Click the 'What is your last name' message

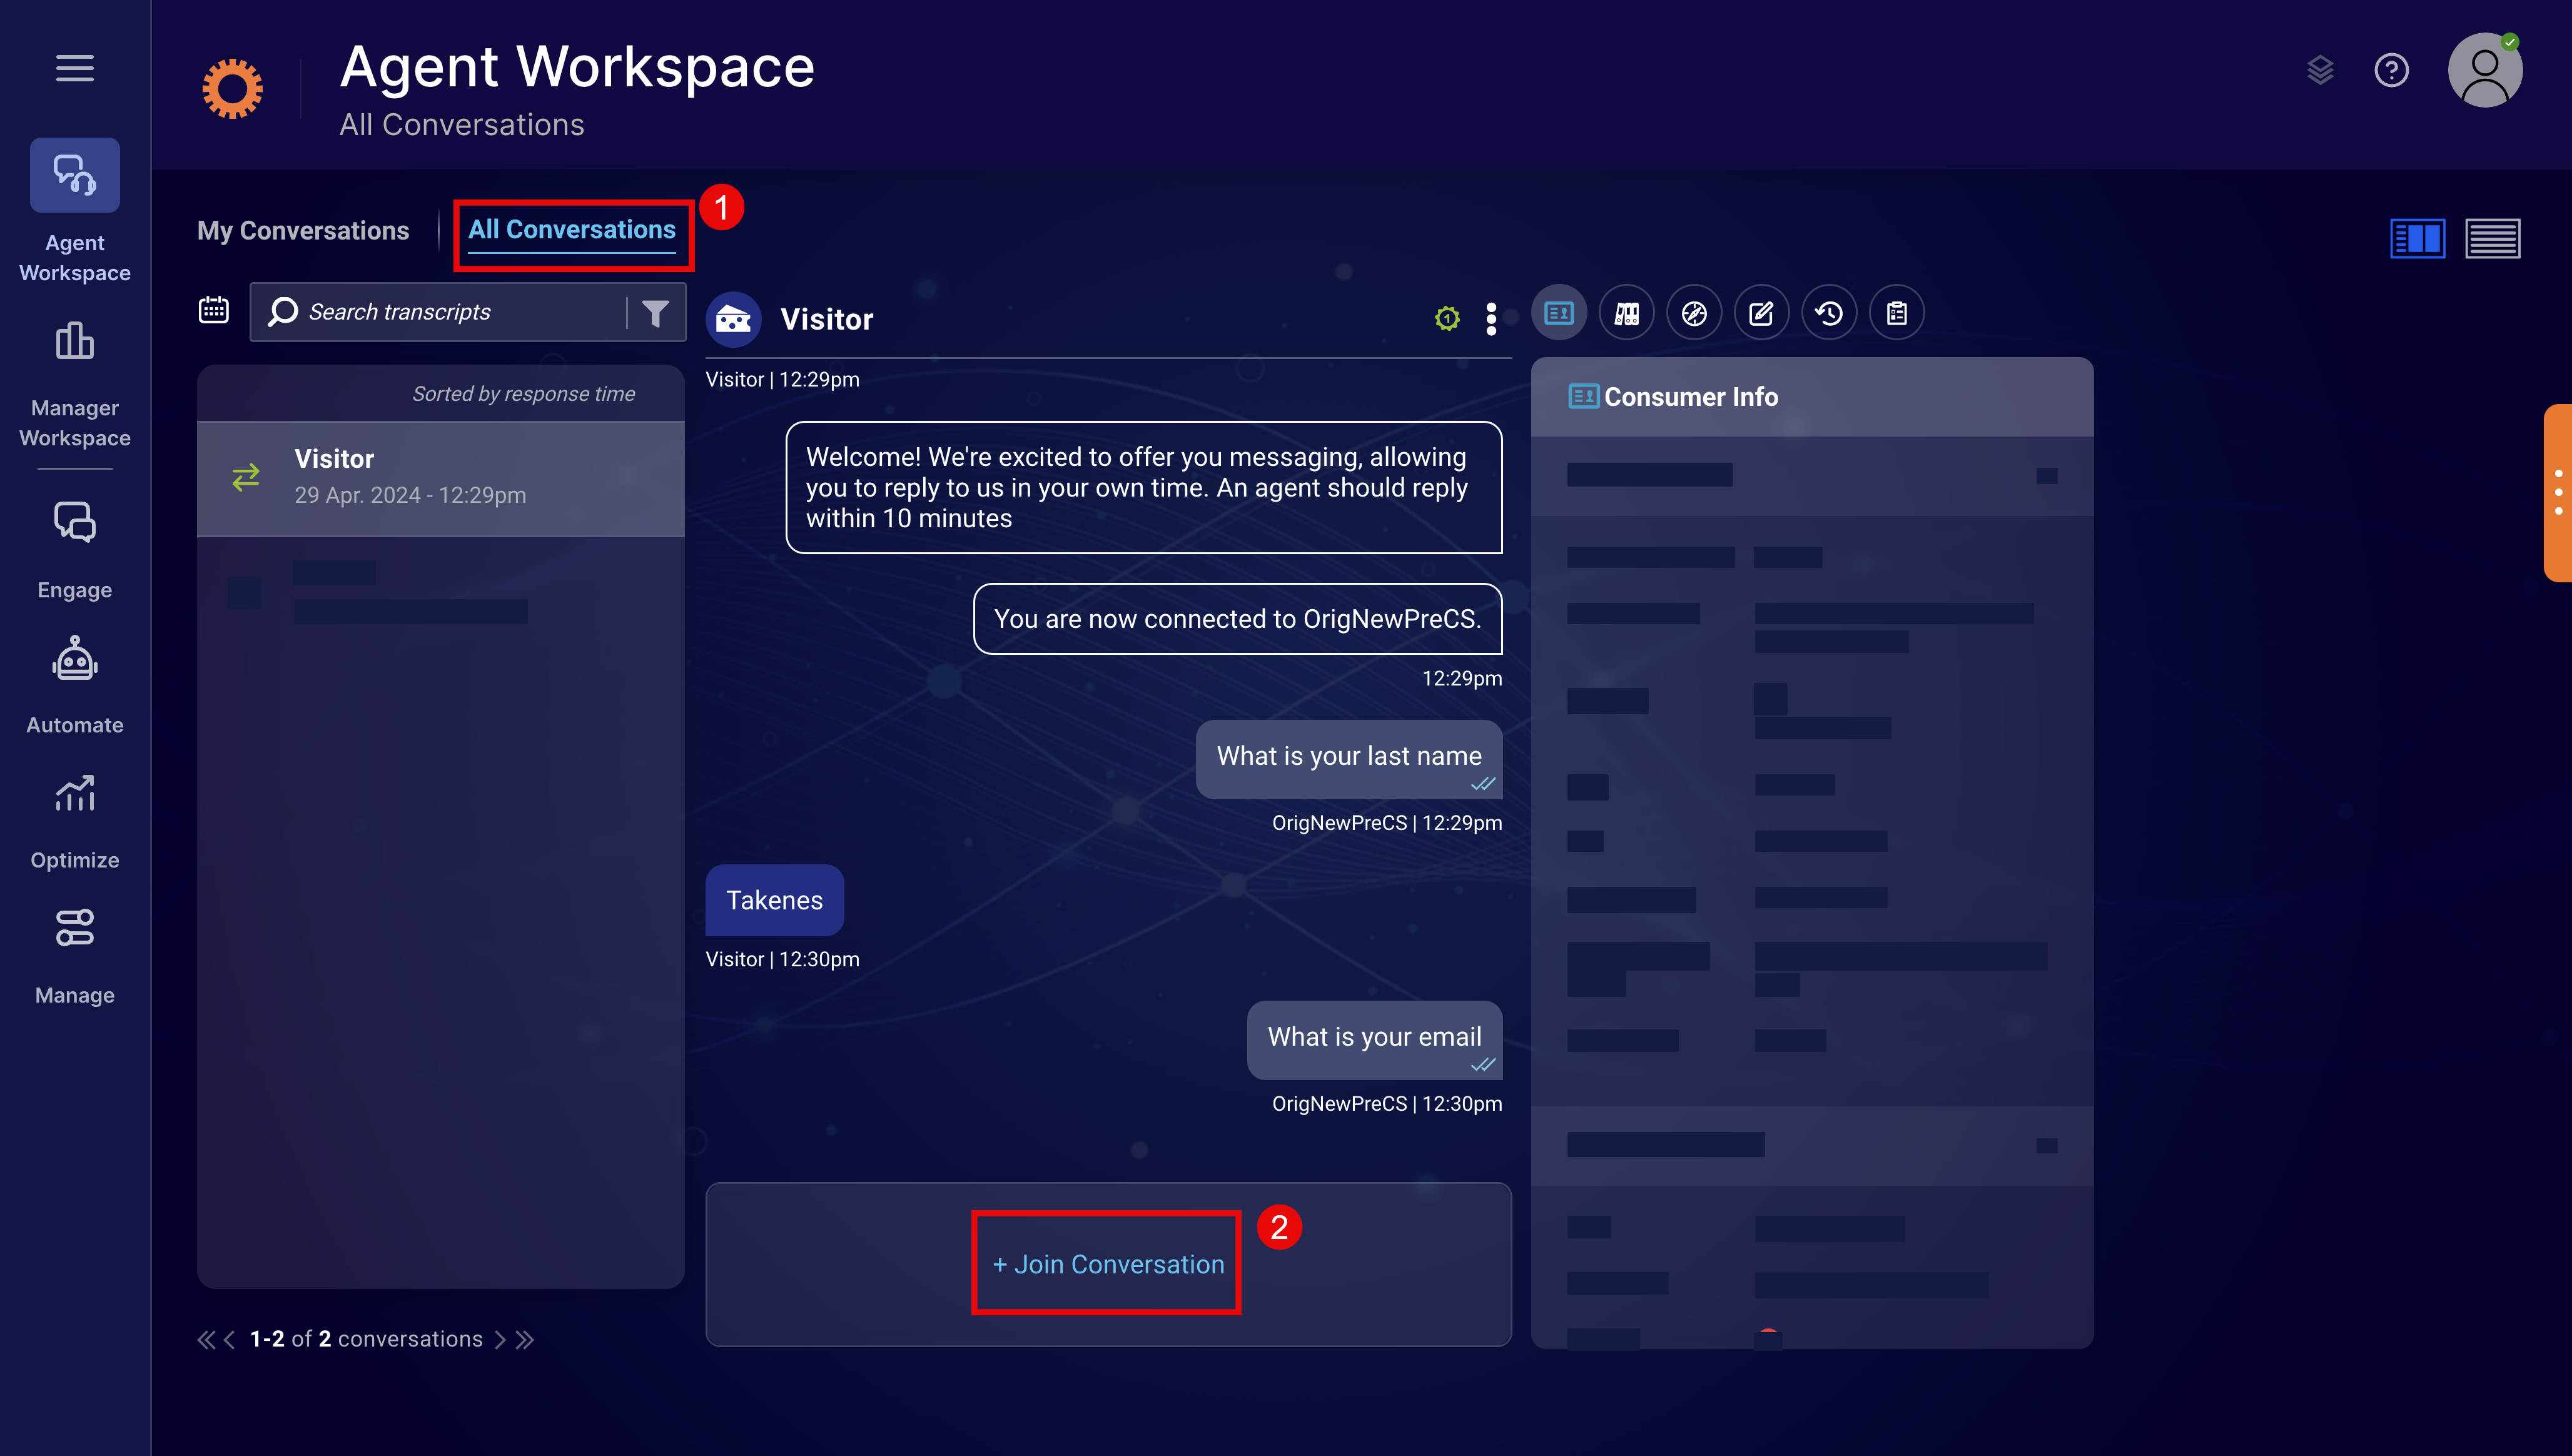pos(1349,759)
